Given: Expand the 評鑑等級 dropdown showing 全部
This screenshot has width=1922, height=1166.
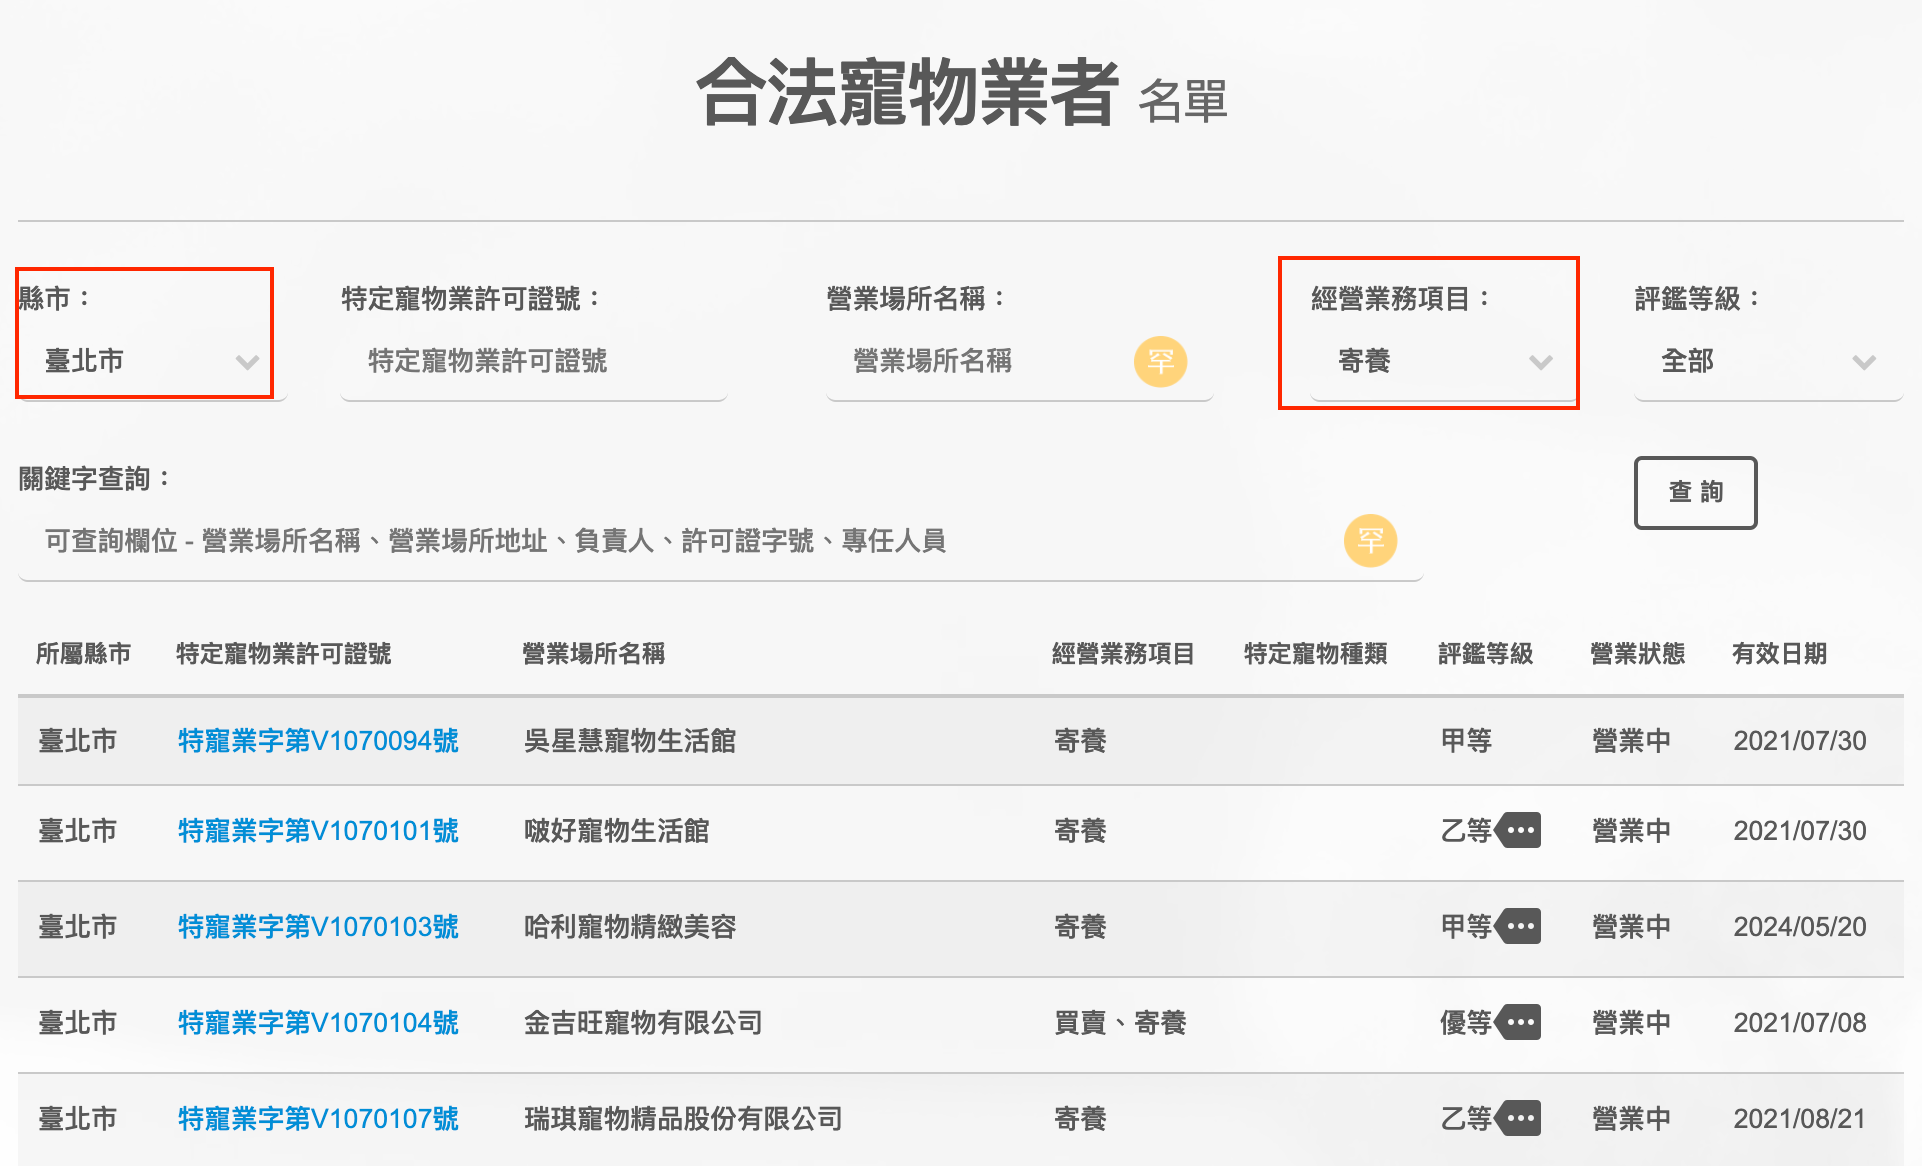Looking at the screenshot, I should (x=1766, y=361).
